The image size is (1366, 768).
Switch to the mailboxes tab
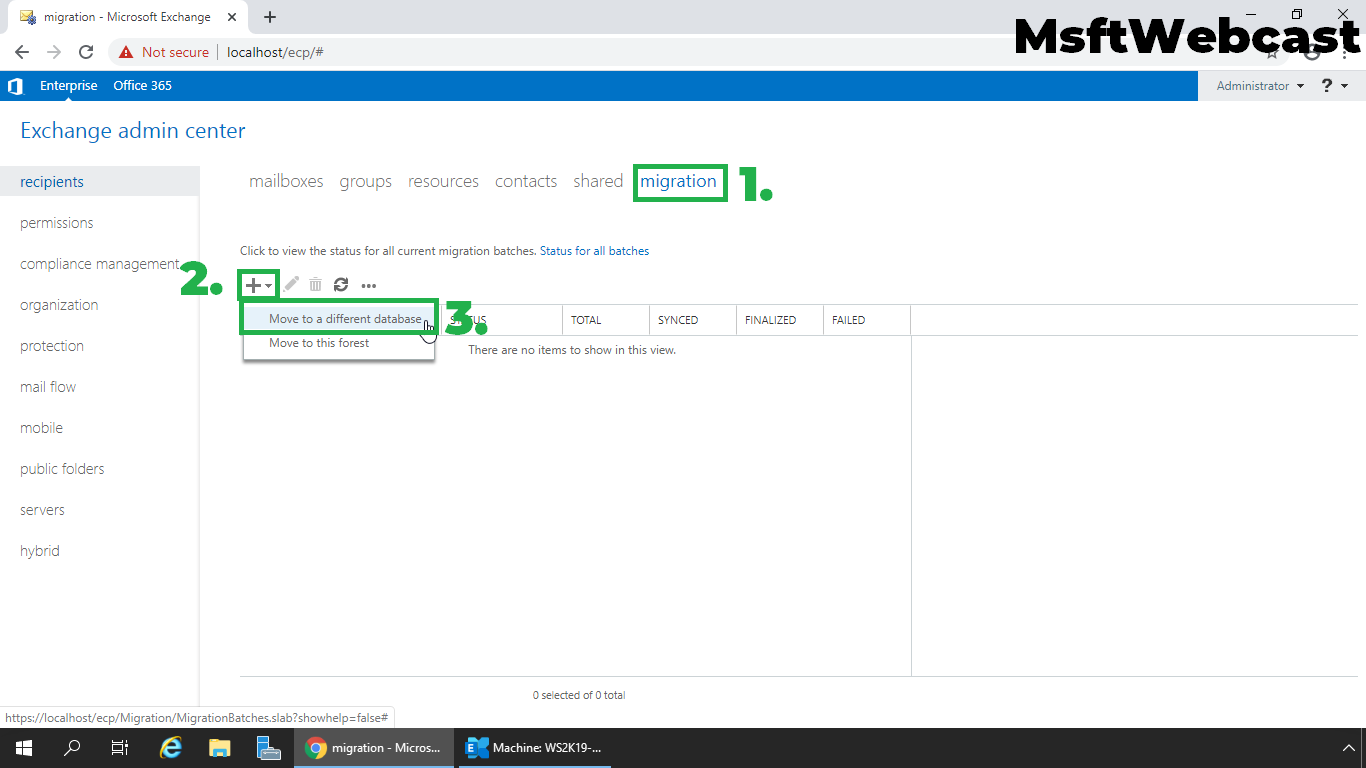coord(286,181)
